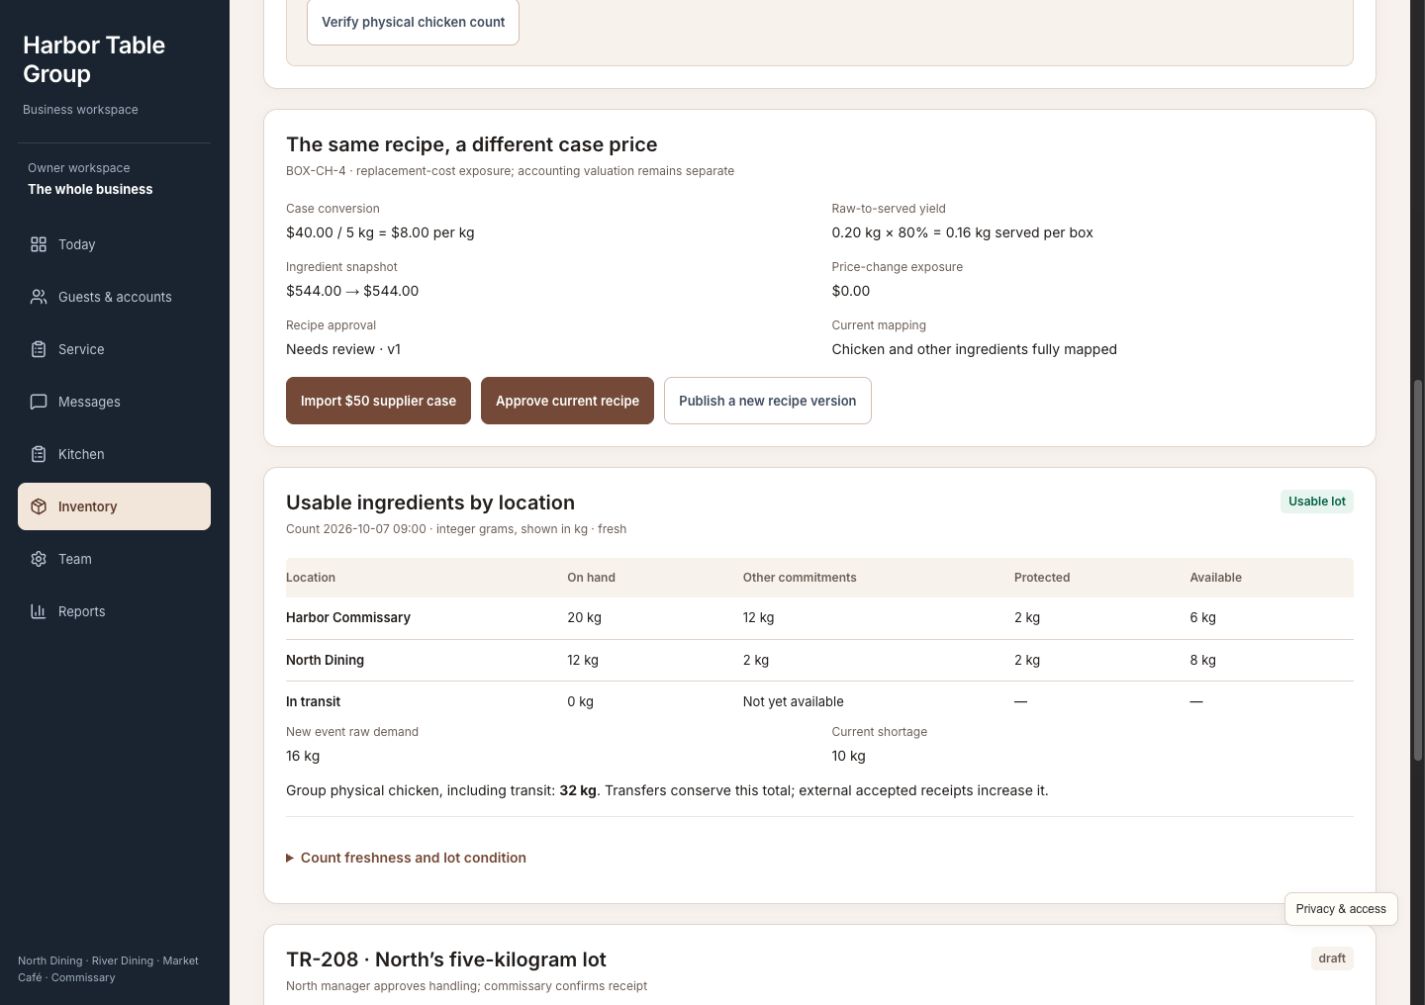Click the Other commitments column header

799,578
